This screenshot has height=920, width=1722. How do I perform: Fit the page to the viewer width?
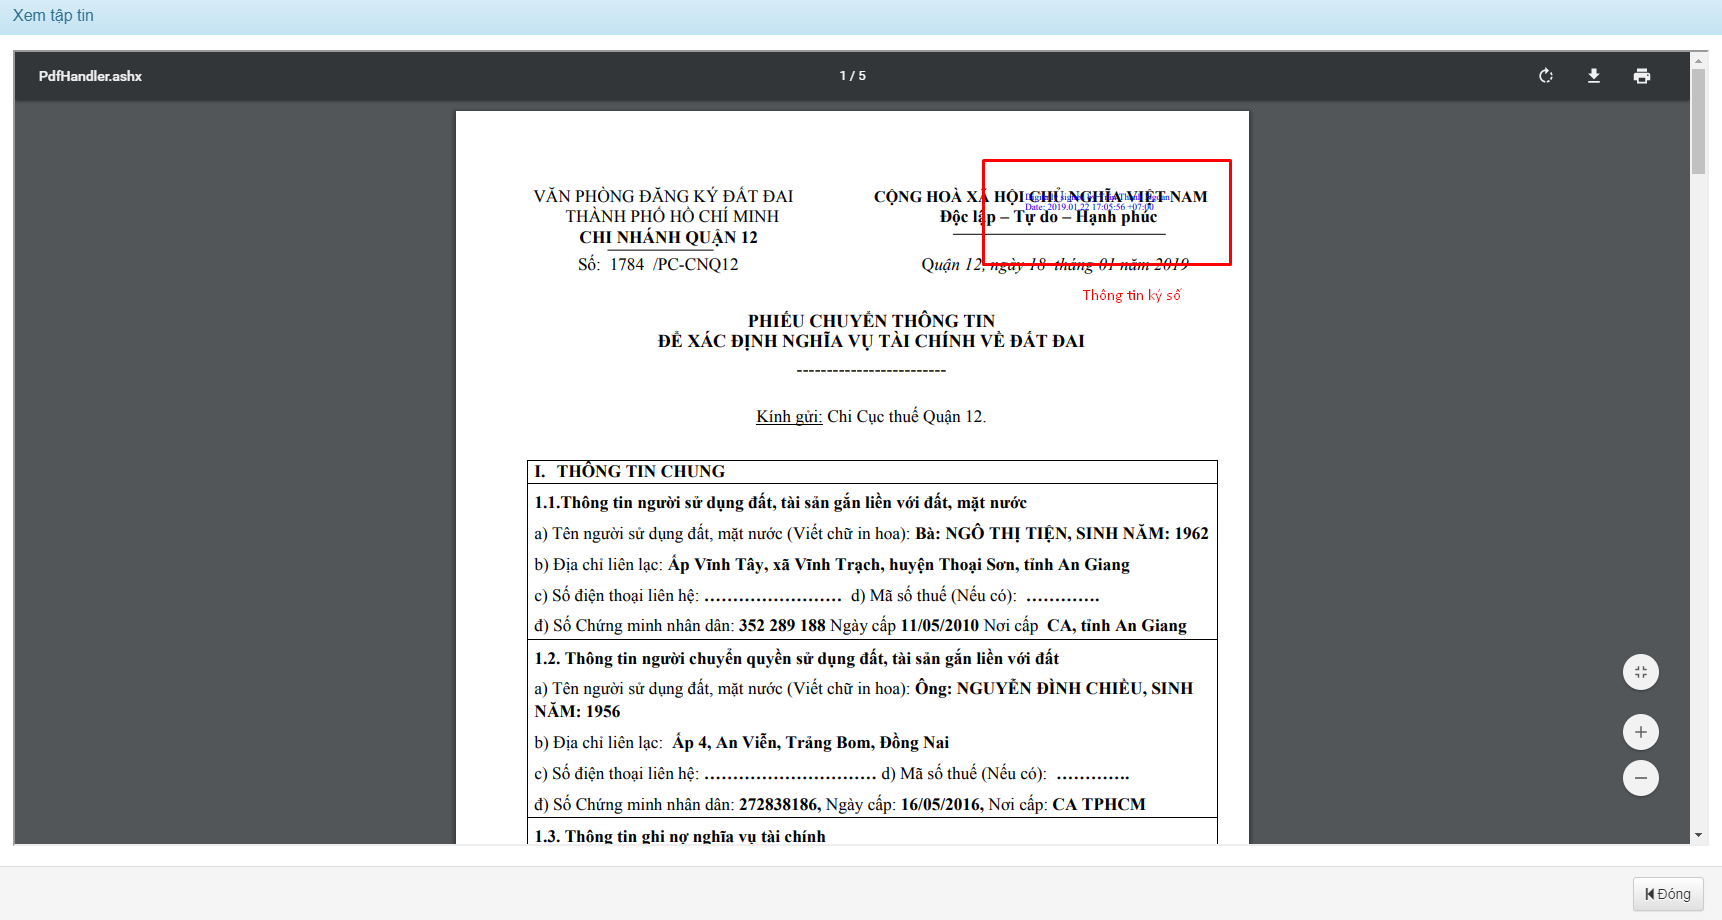1641,672
